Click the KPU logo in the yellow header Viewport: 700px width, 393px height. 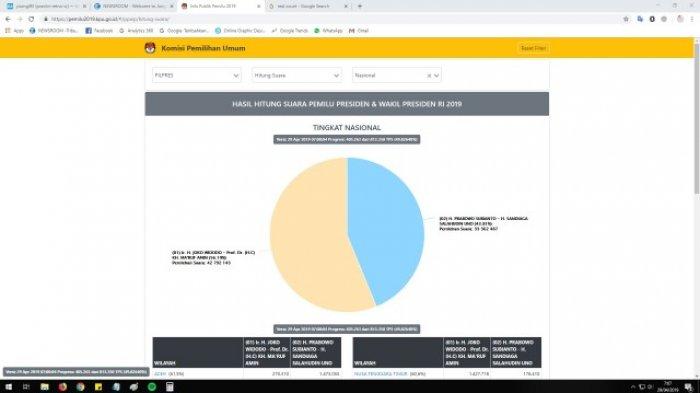150,48
